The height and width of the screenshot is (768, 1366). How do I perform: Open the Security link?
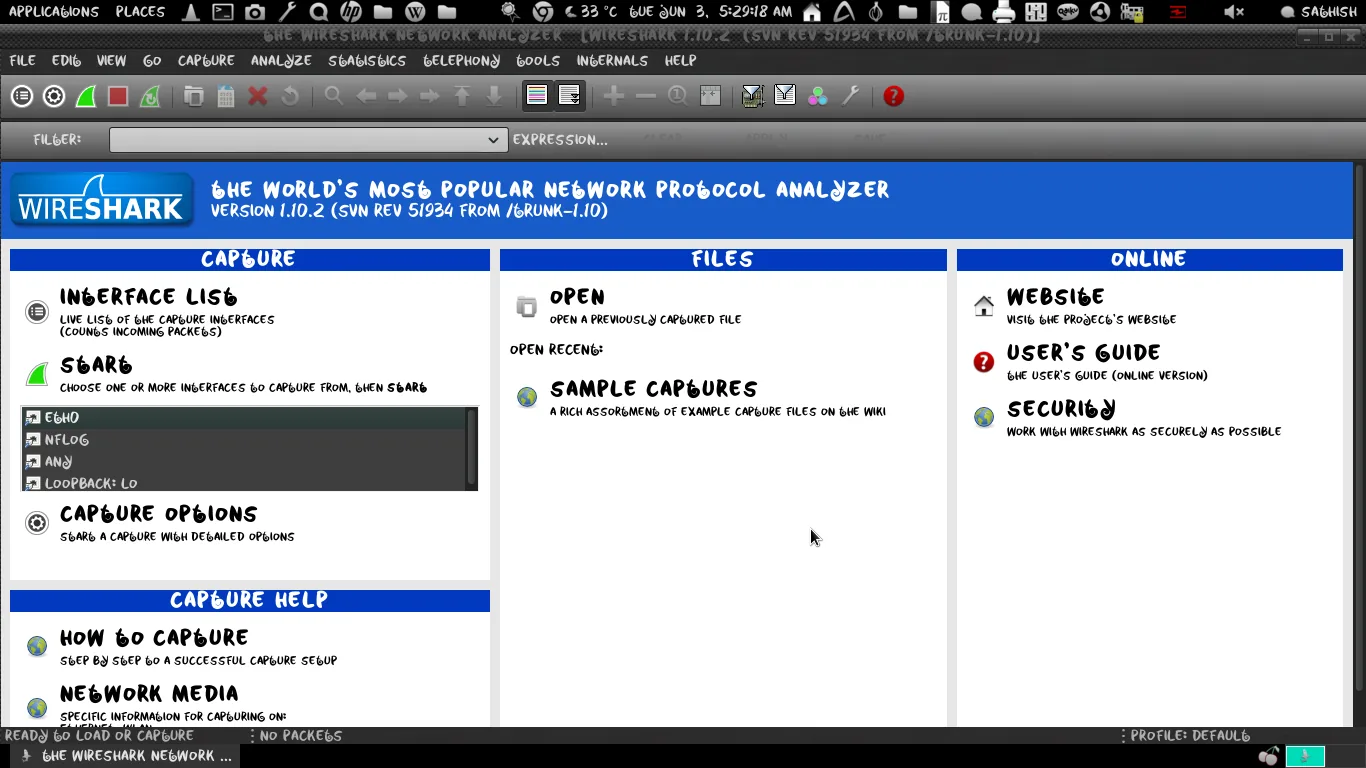click(x=1061, y=409)
